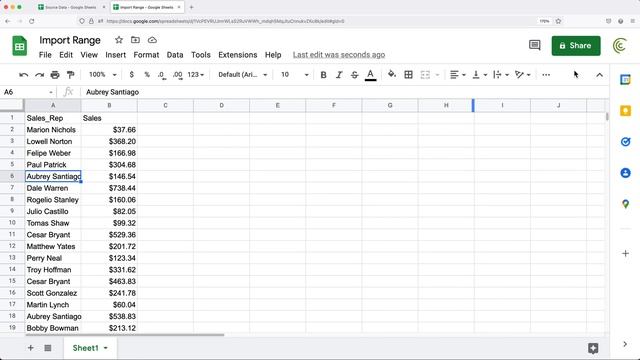
Task: Open the Contacts side panel
Action: [625, 173]
